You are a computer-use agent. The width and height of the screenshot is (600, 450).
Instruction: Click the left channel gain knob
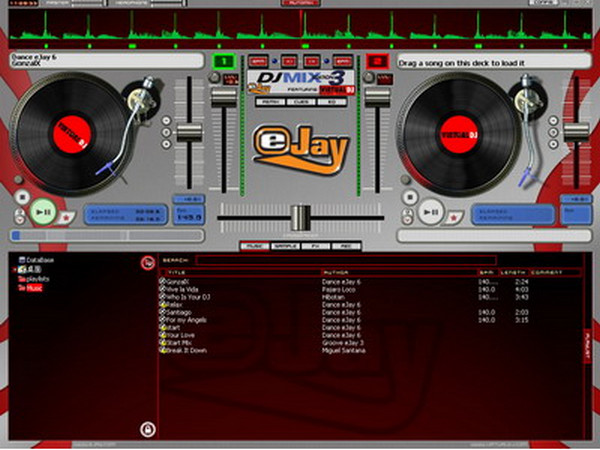pos(214,78)
